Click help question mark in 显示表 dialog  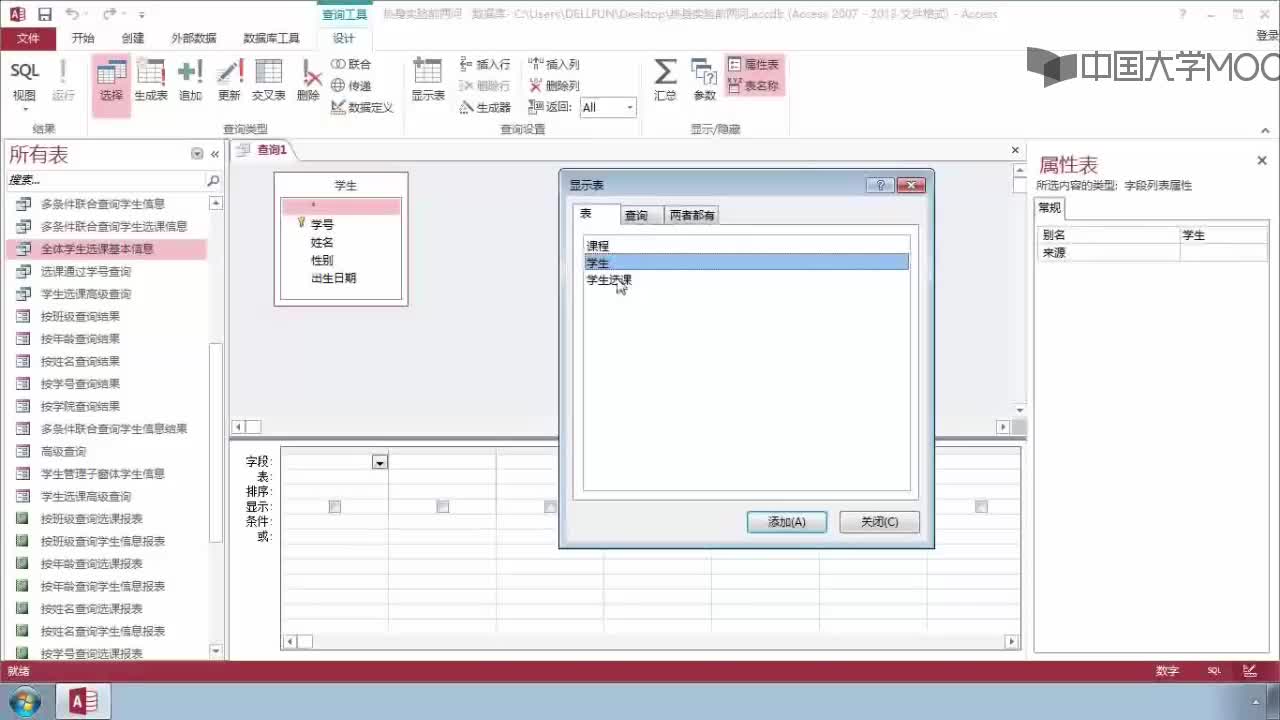click(880, 185)
